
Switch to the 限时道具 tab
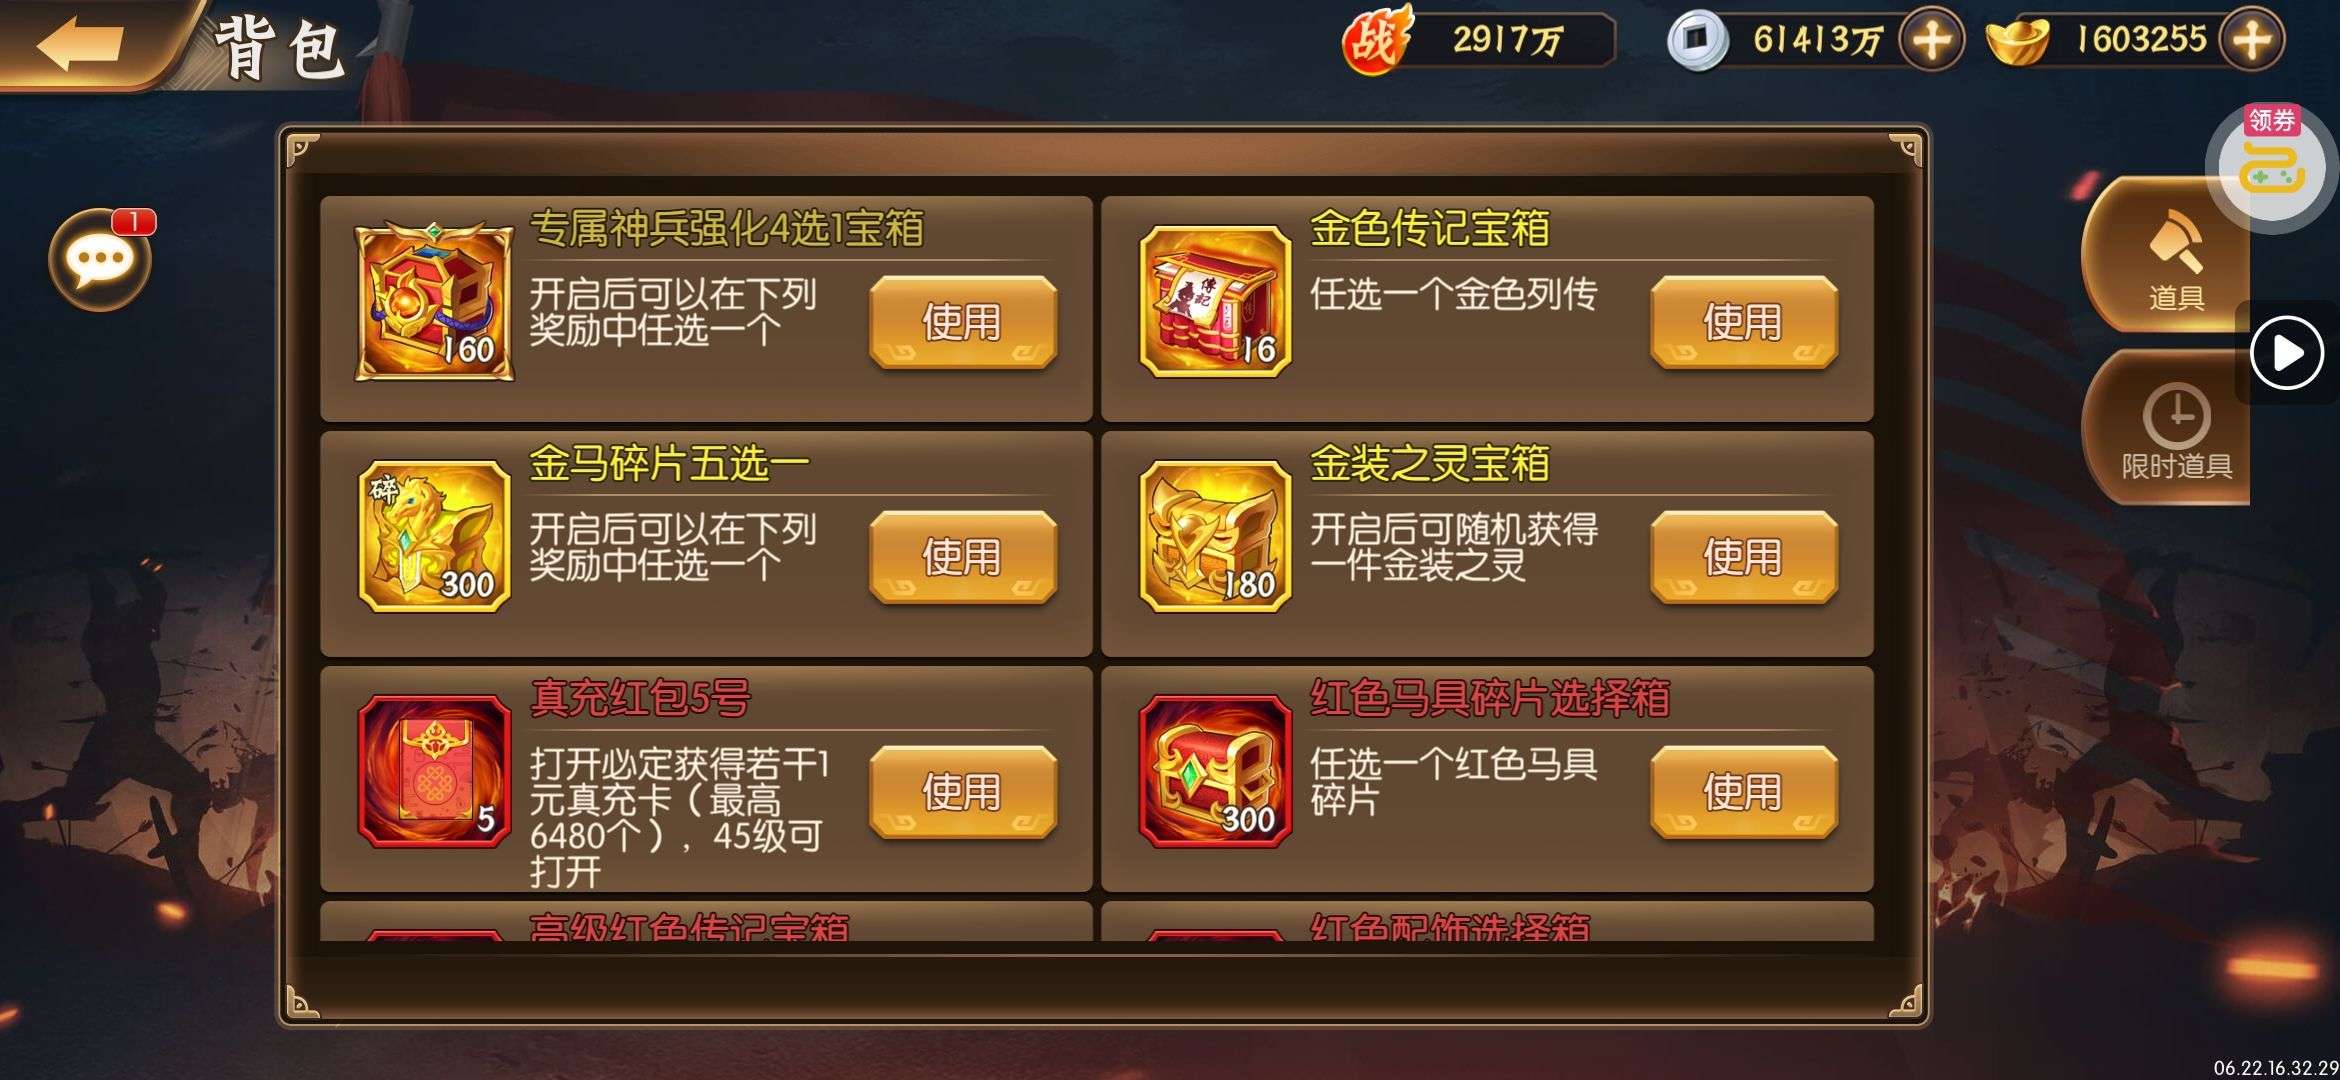(x=2168, y=428)
